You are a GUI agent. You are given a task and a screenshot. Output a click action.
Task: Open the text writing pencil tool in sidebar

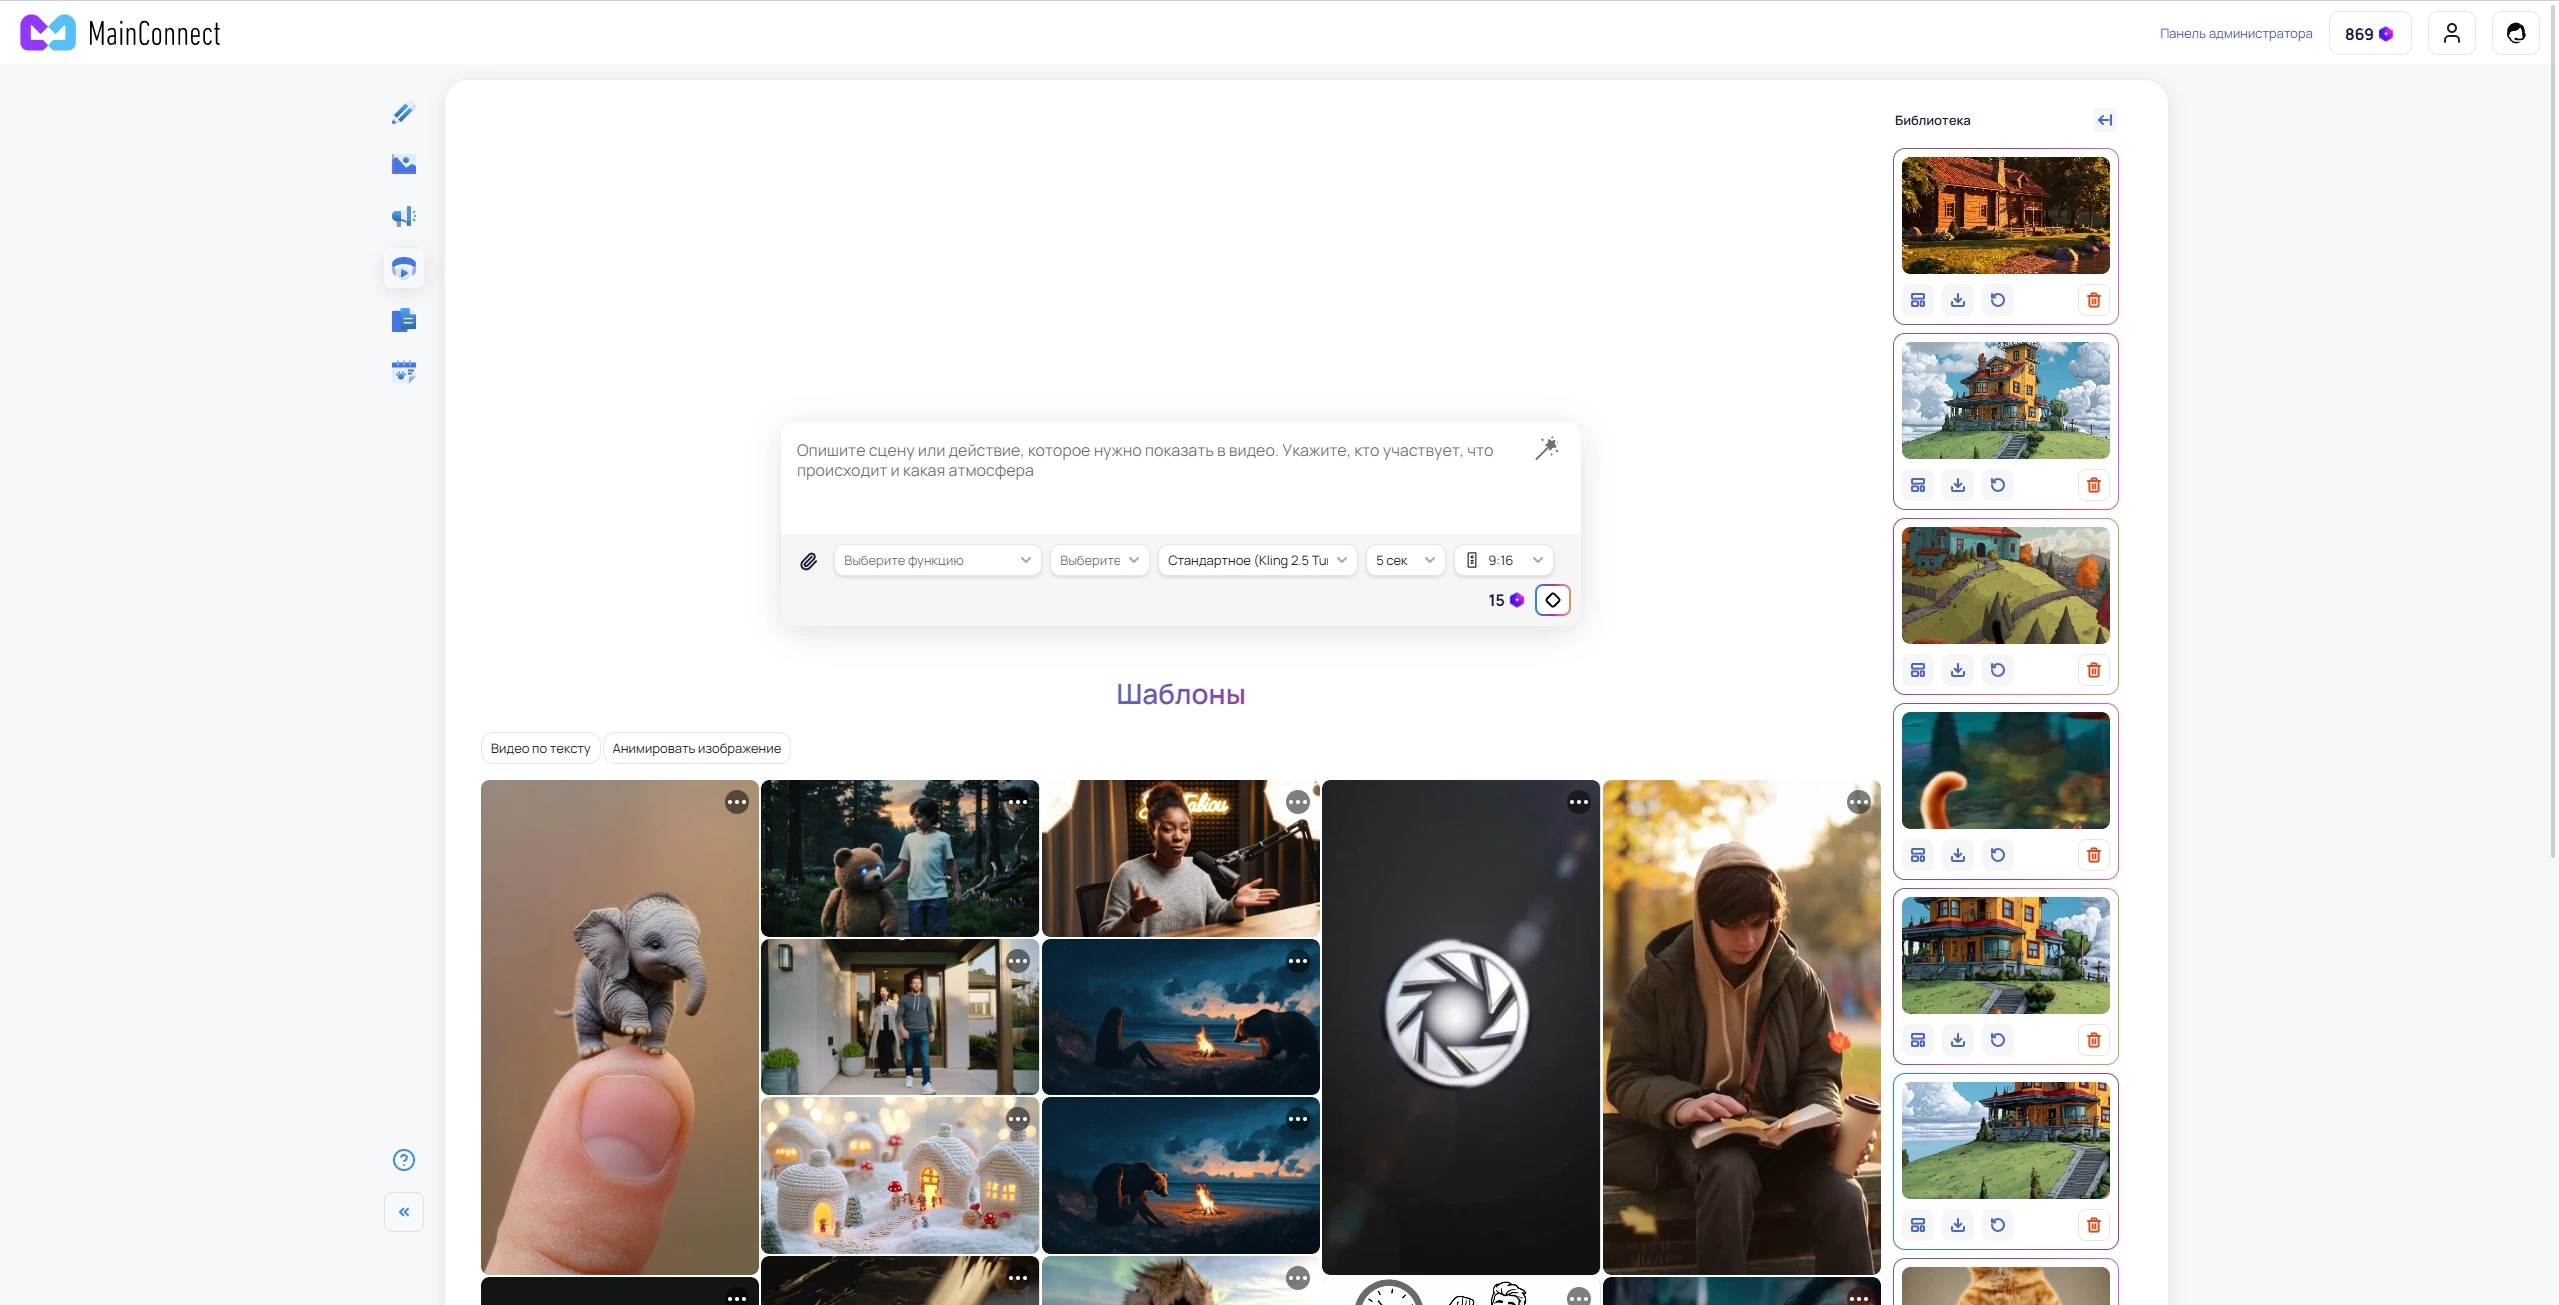(403, 113)
